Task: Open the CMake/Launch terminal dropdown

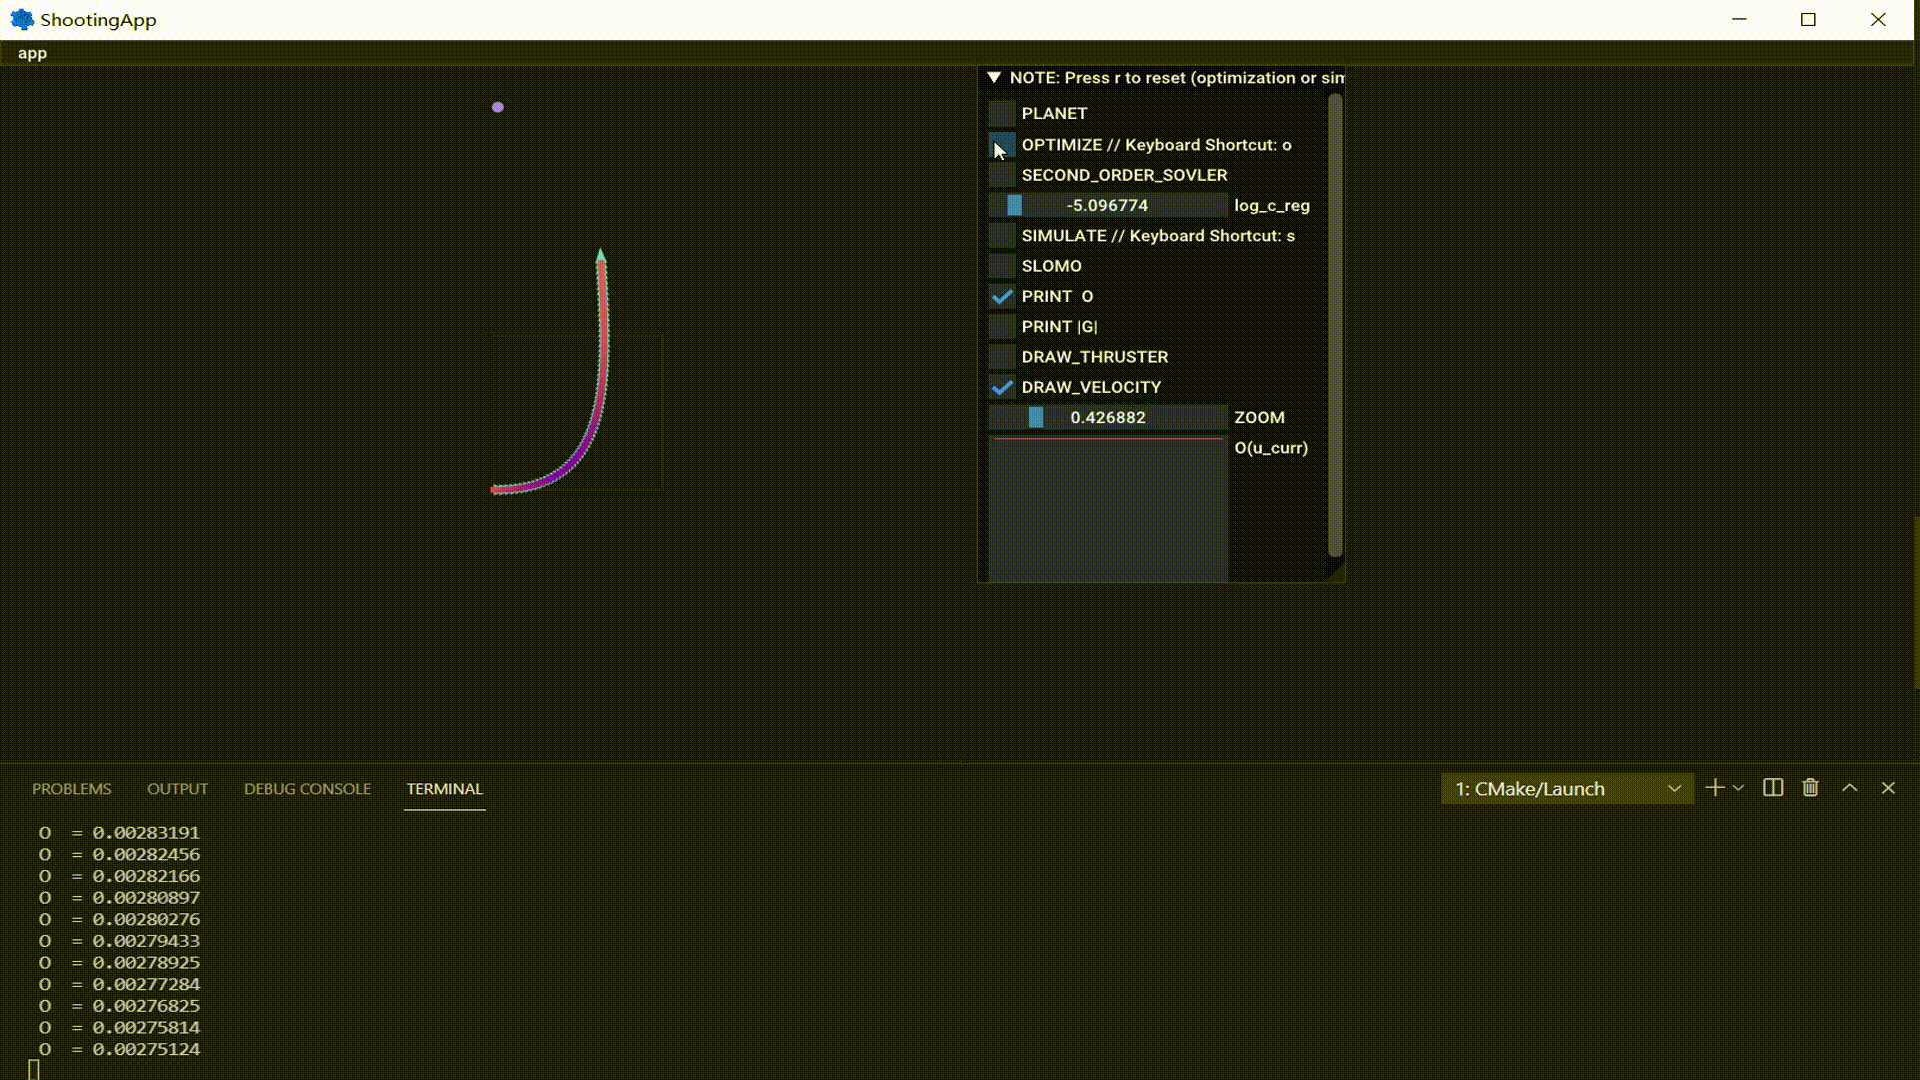Action: [x=1567, y=789]
